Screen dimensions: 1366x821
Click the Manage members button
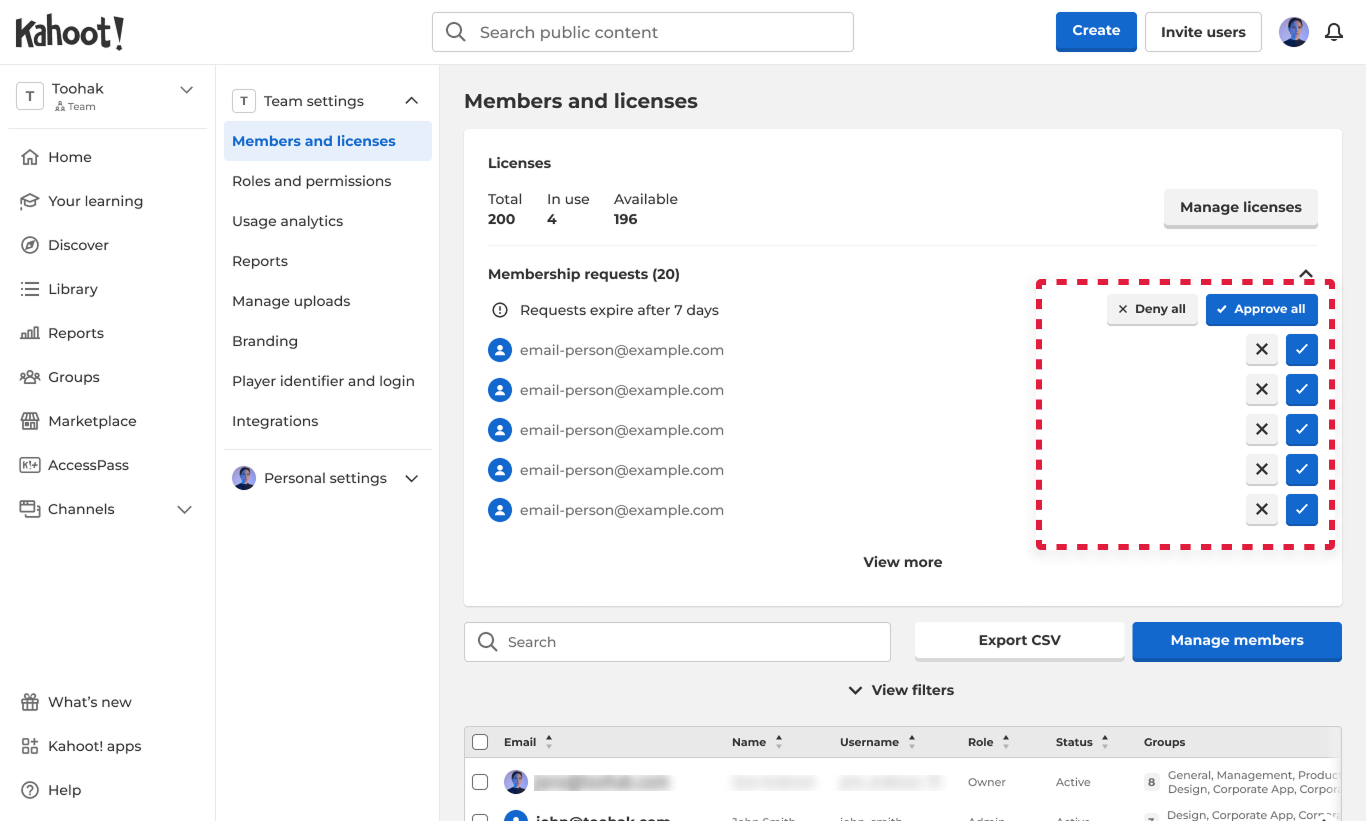click(1237, 640)
